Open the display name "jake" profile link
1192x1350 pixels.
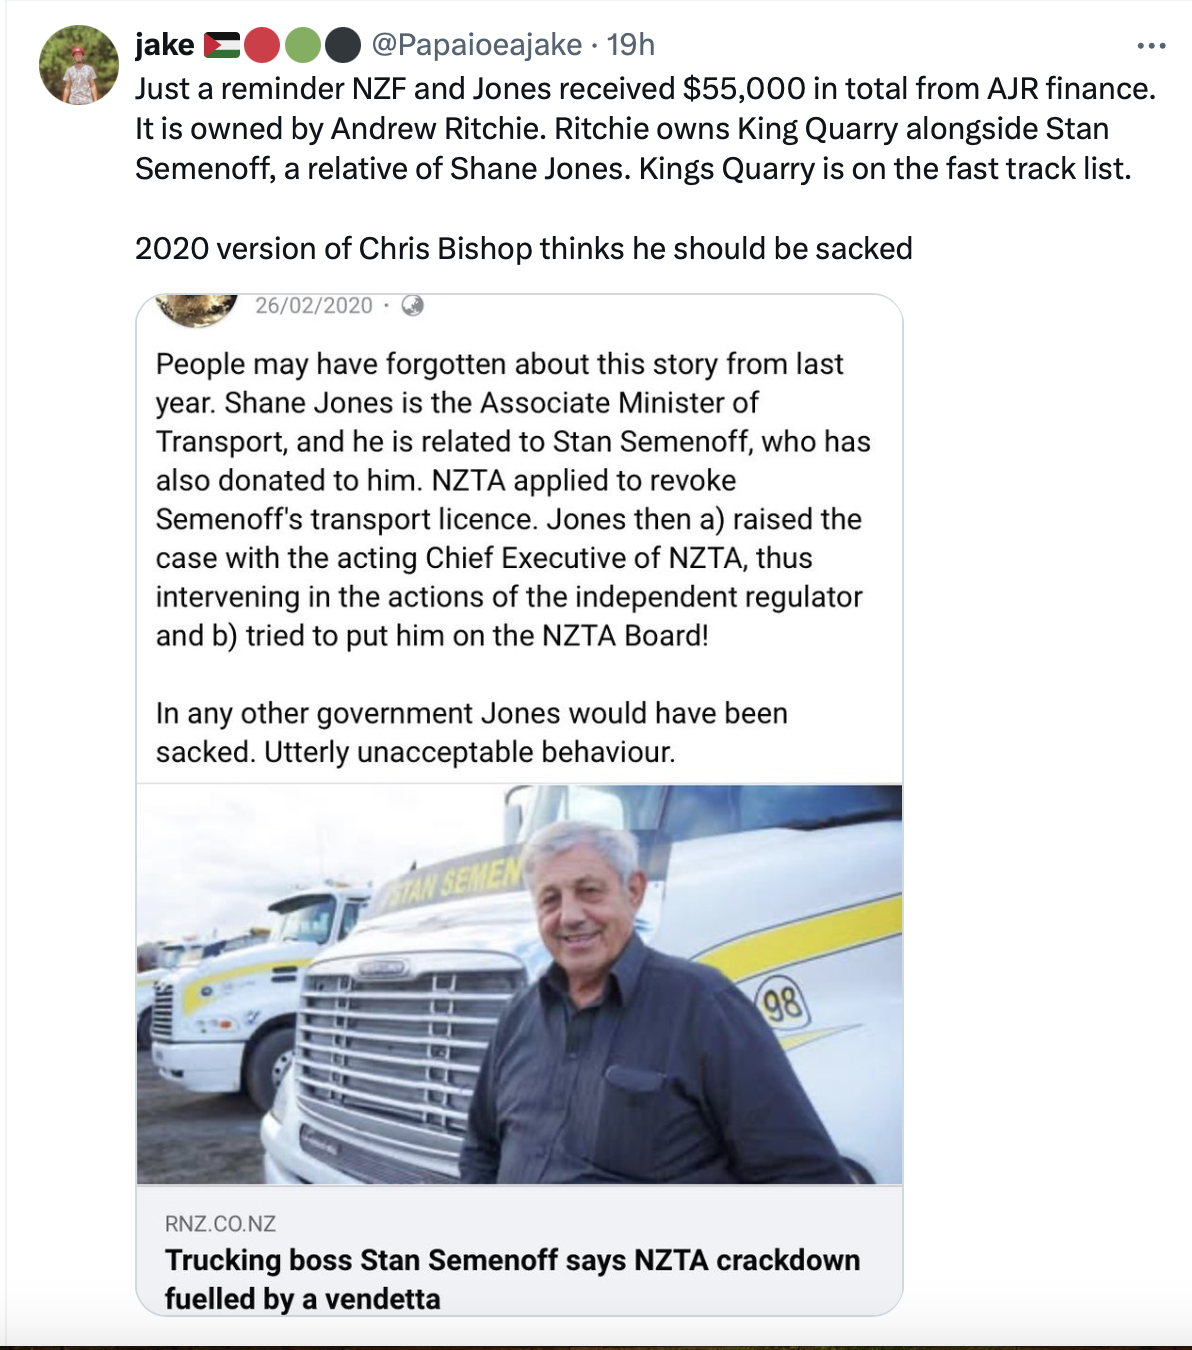[x=164, y=45]
